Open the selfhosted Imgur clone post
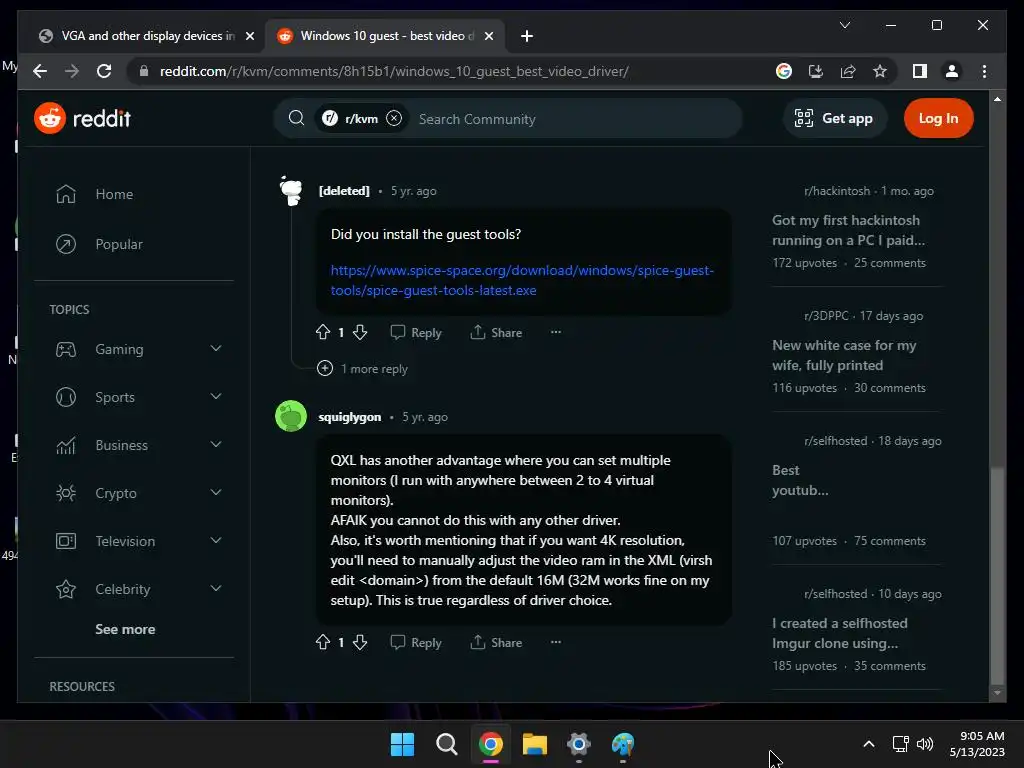 [840, 633]
